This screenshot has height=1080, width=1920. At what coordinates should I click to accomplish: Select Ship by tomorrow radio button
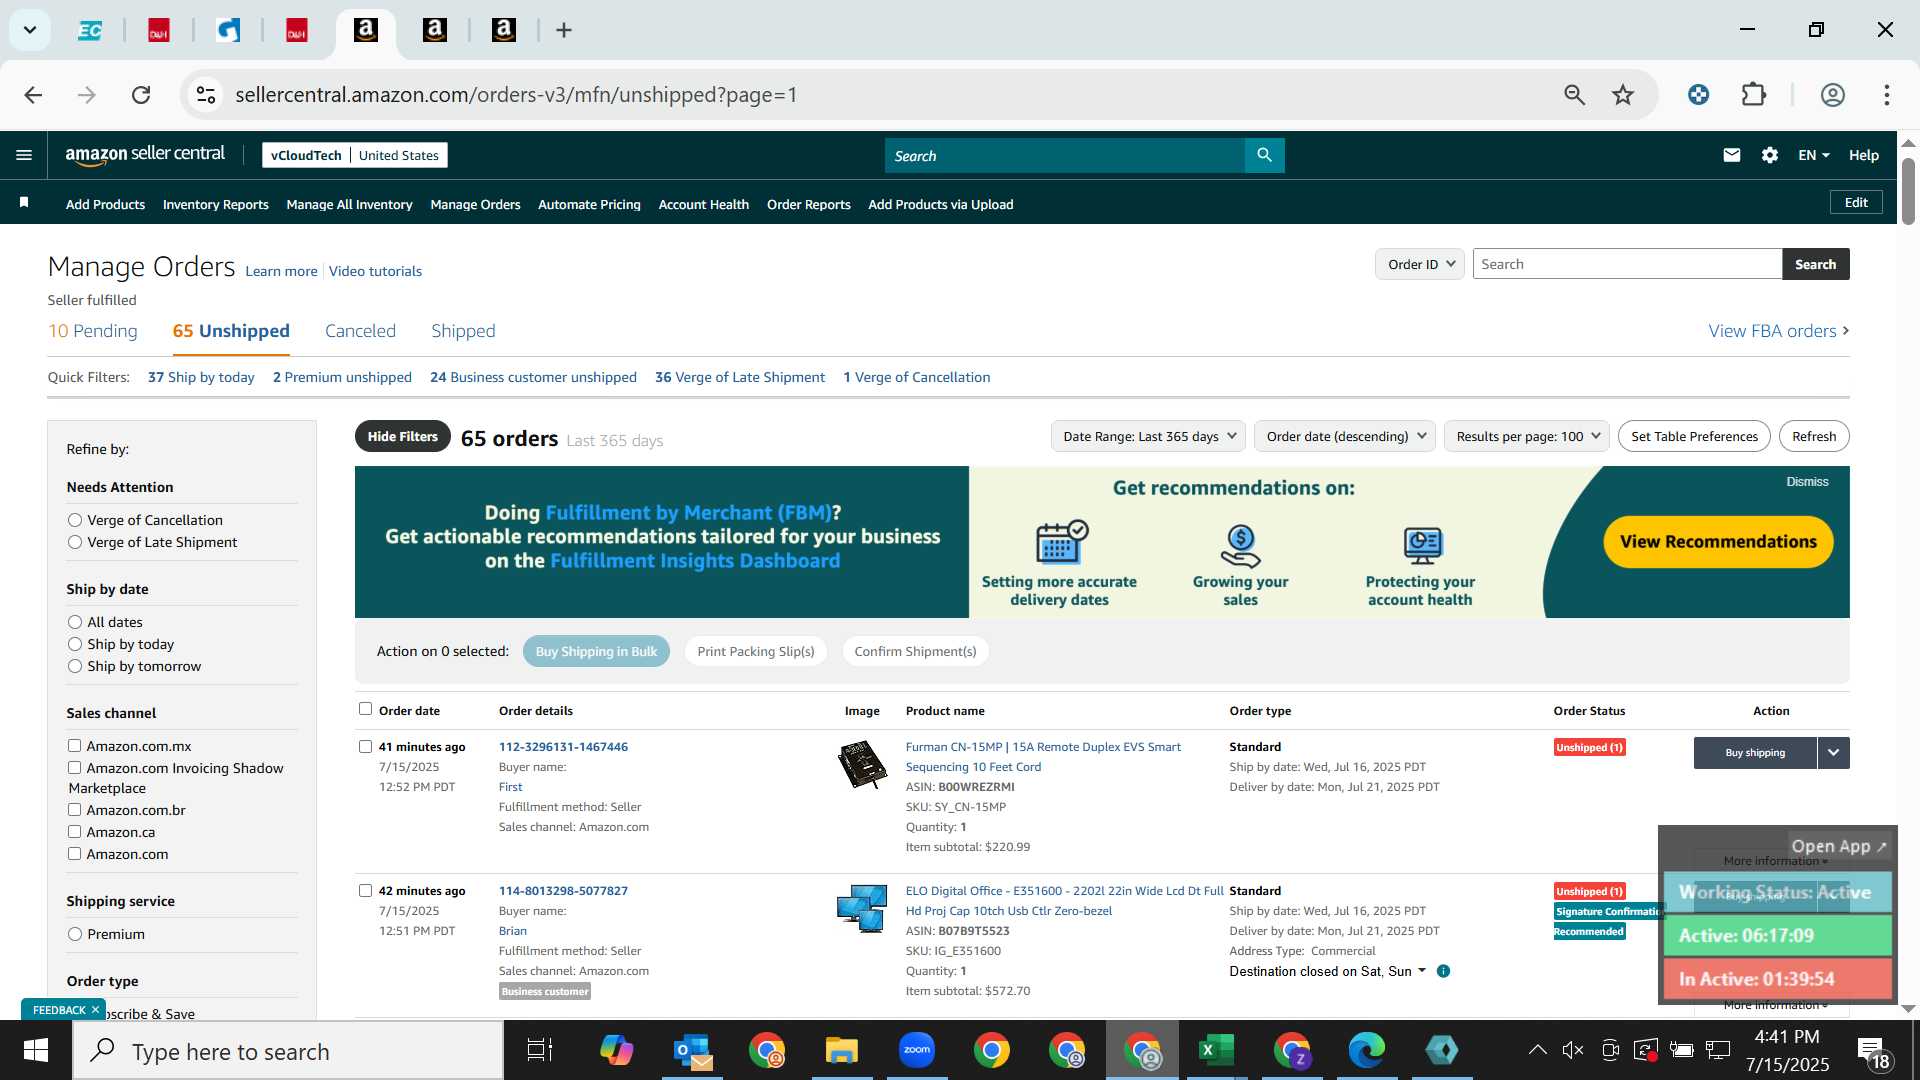coord(75,666)
